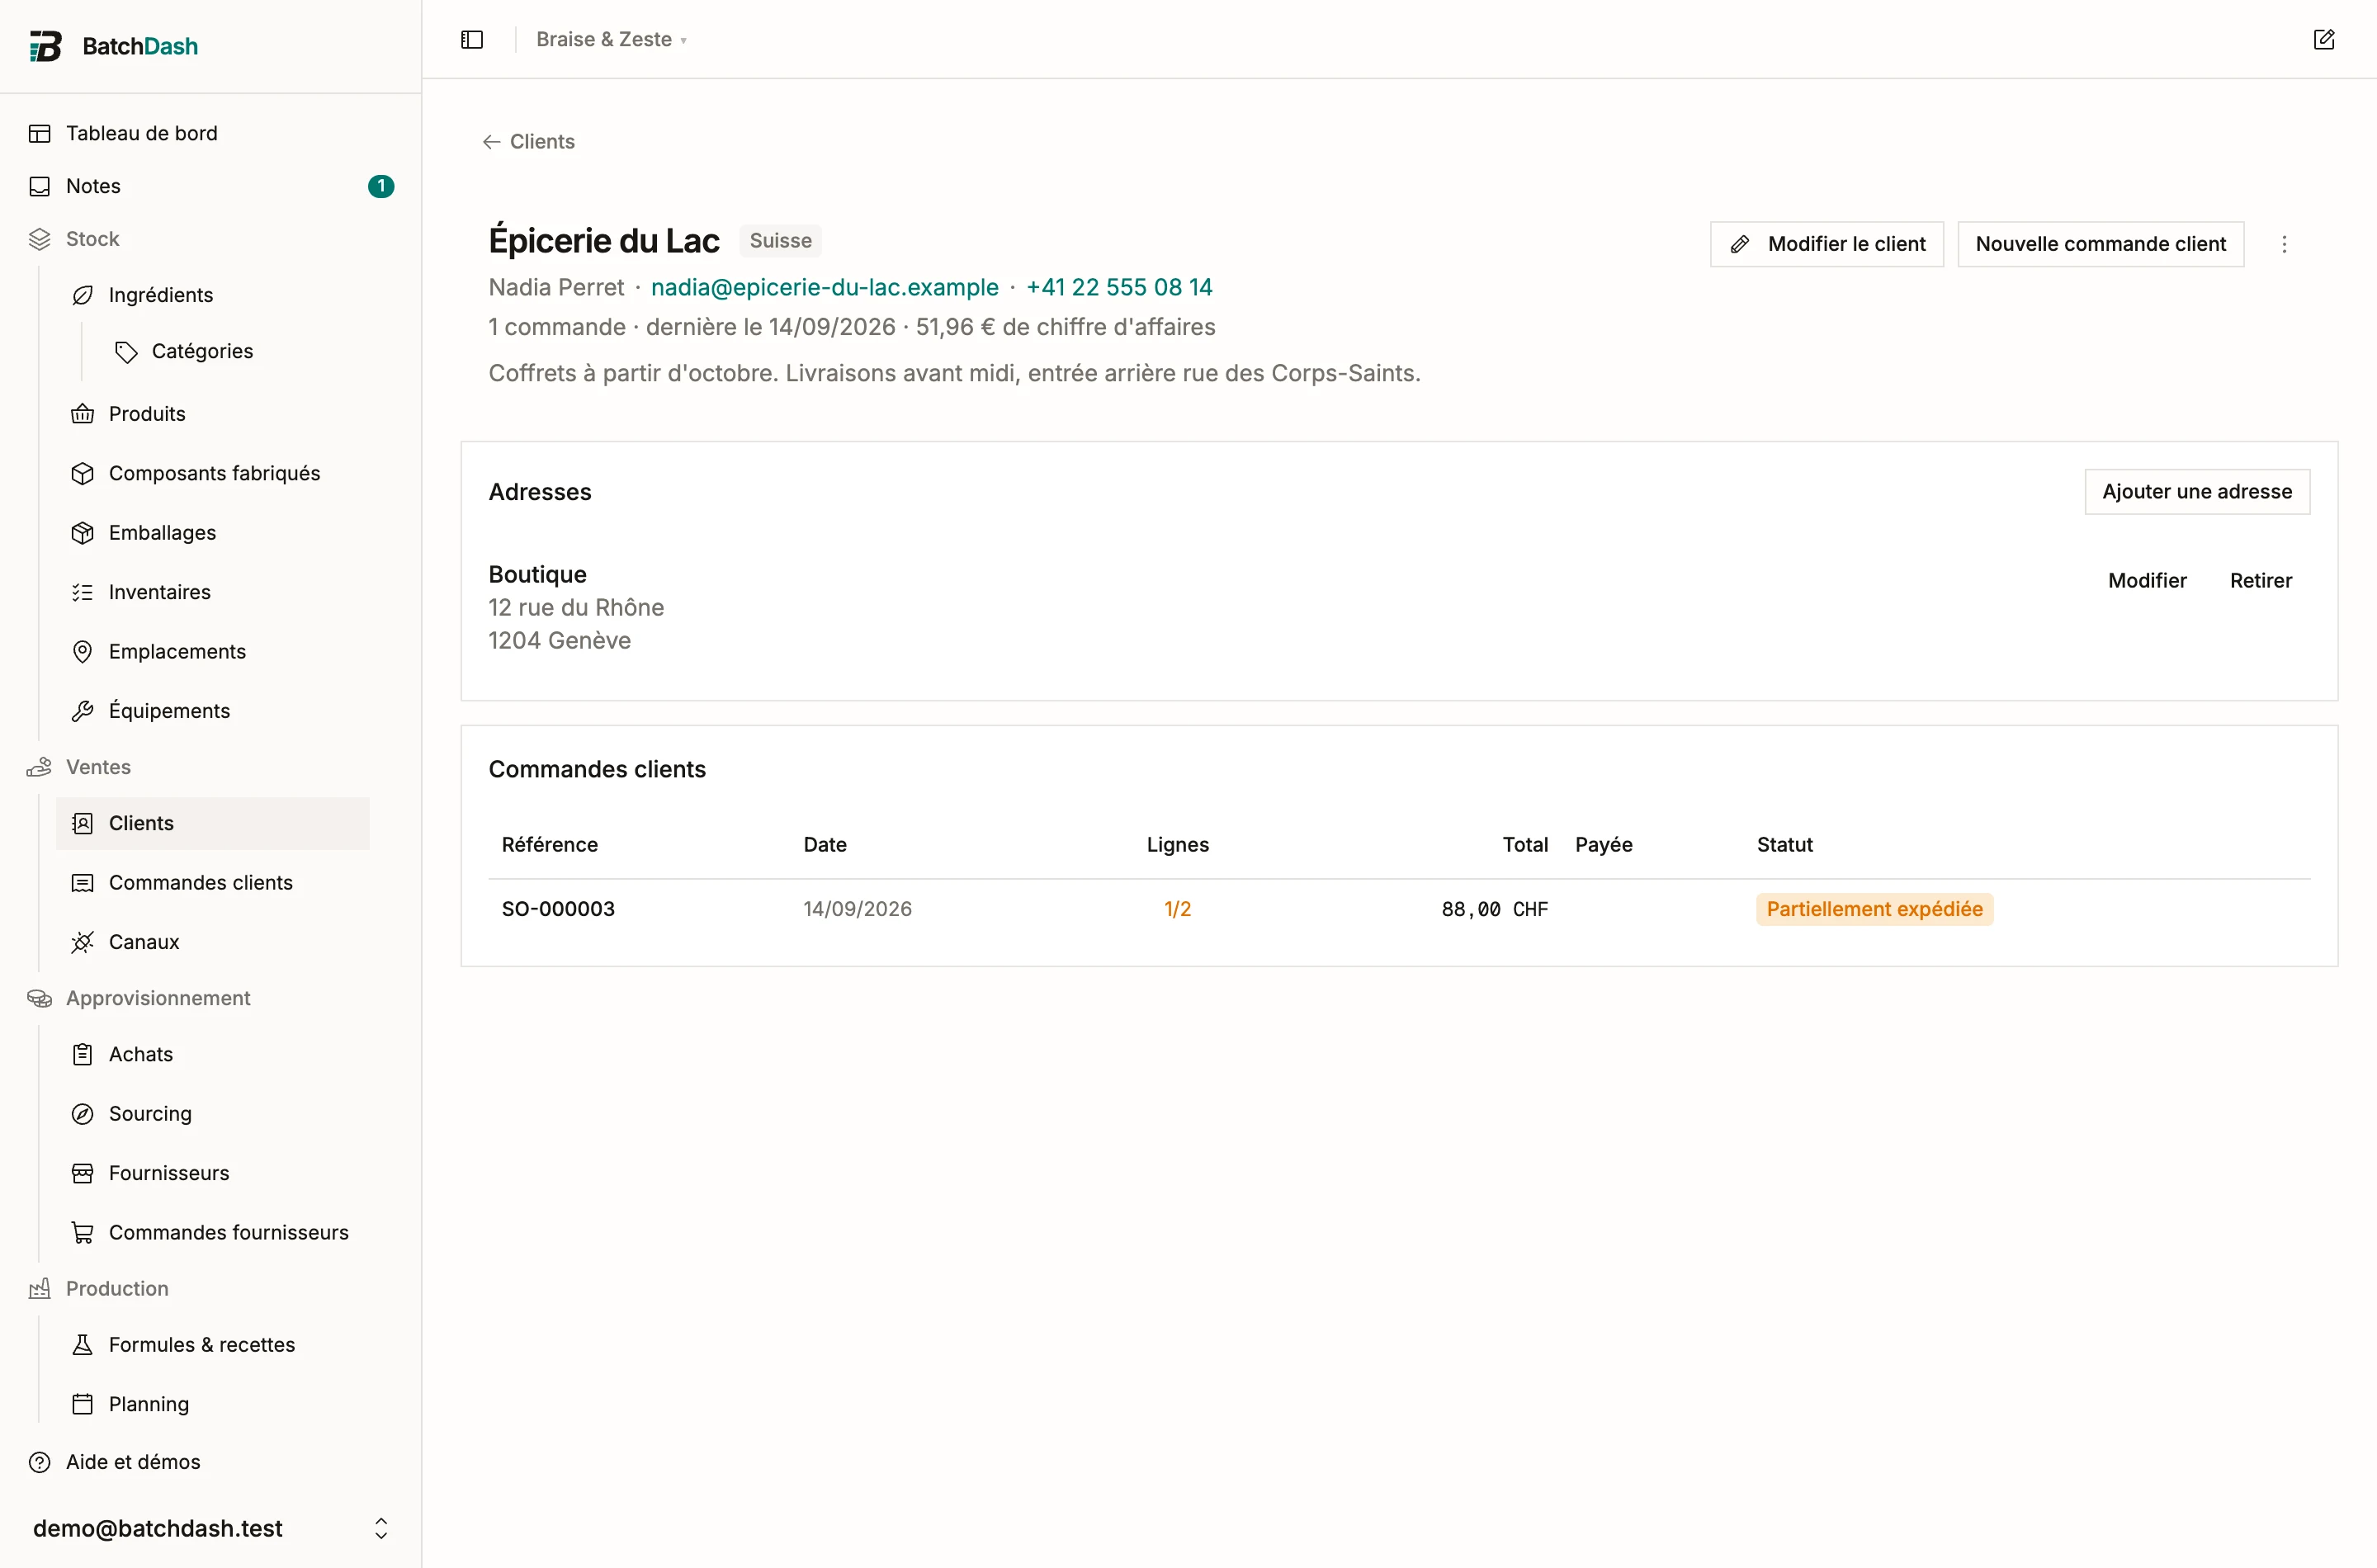The height and width of the screenshot is (1568, 2377).
Task: Click the Date column header
Action: point(825,845)
